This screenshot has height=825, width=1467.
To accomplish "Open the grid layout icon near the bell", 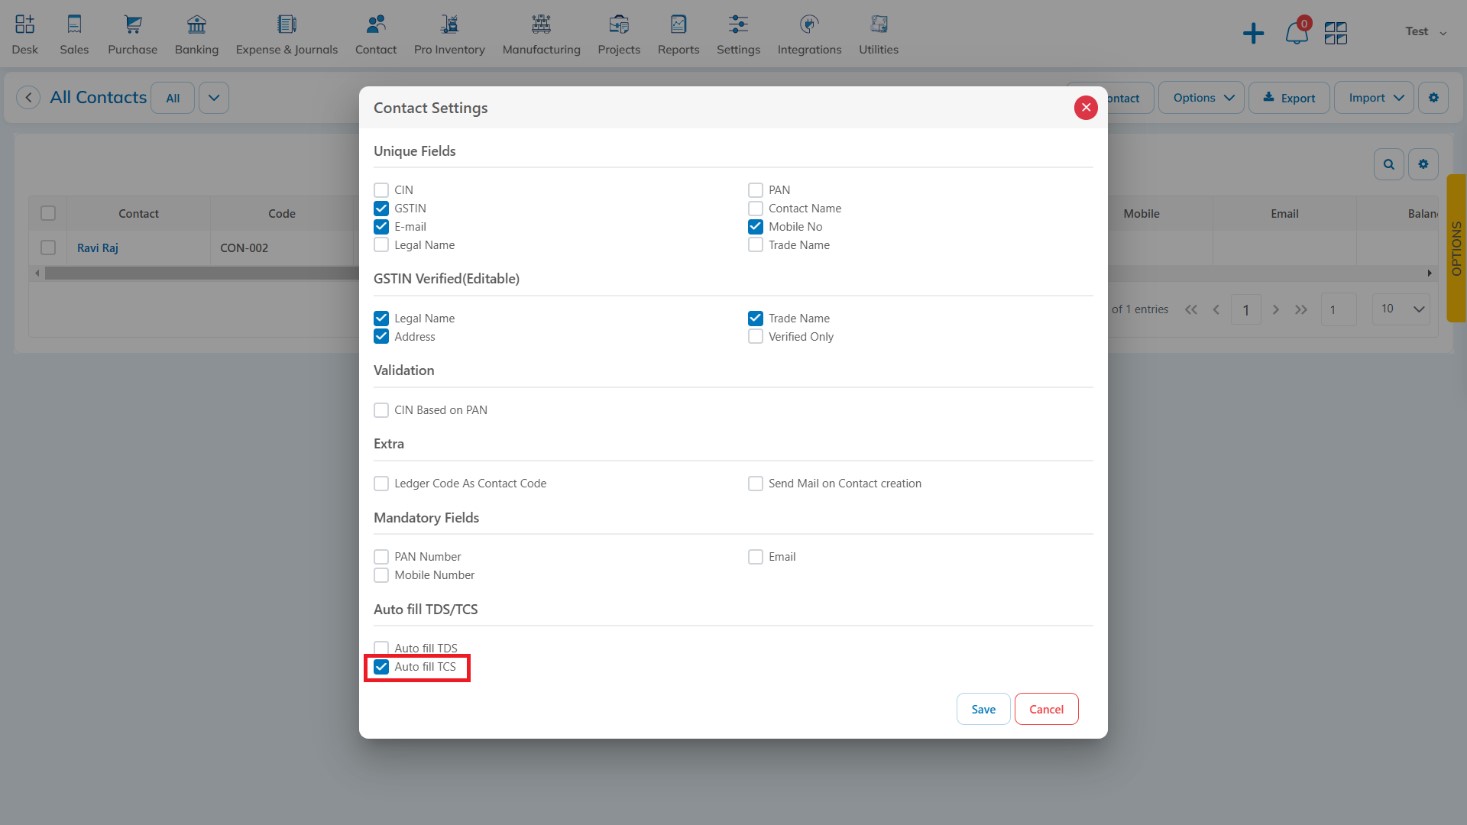I will [x=1336, y=34].
